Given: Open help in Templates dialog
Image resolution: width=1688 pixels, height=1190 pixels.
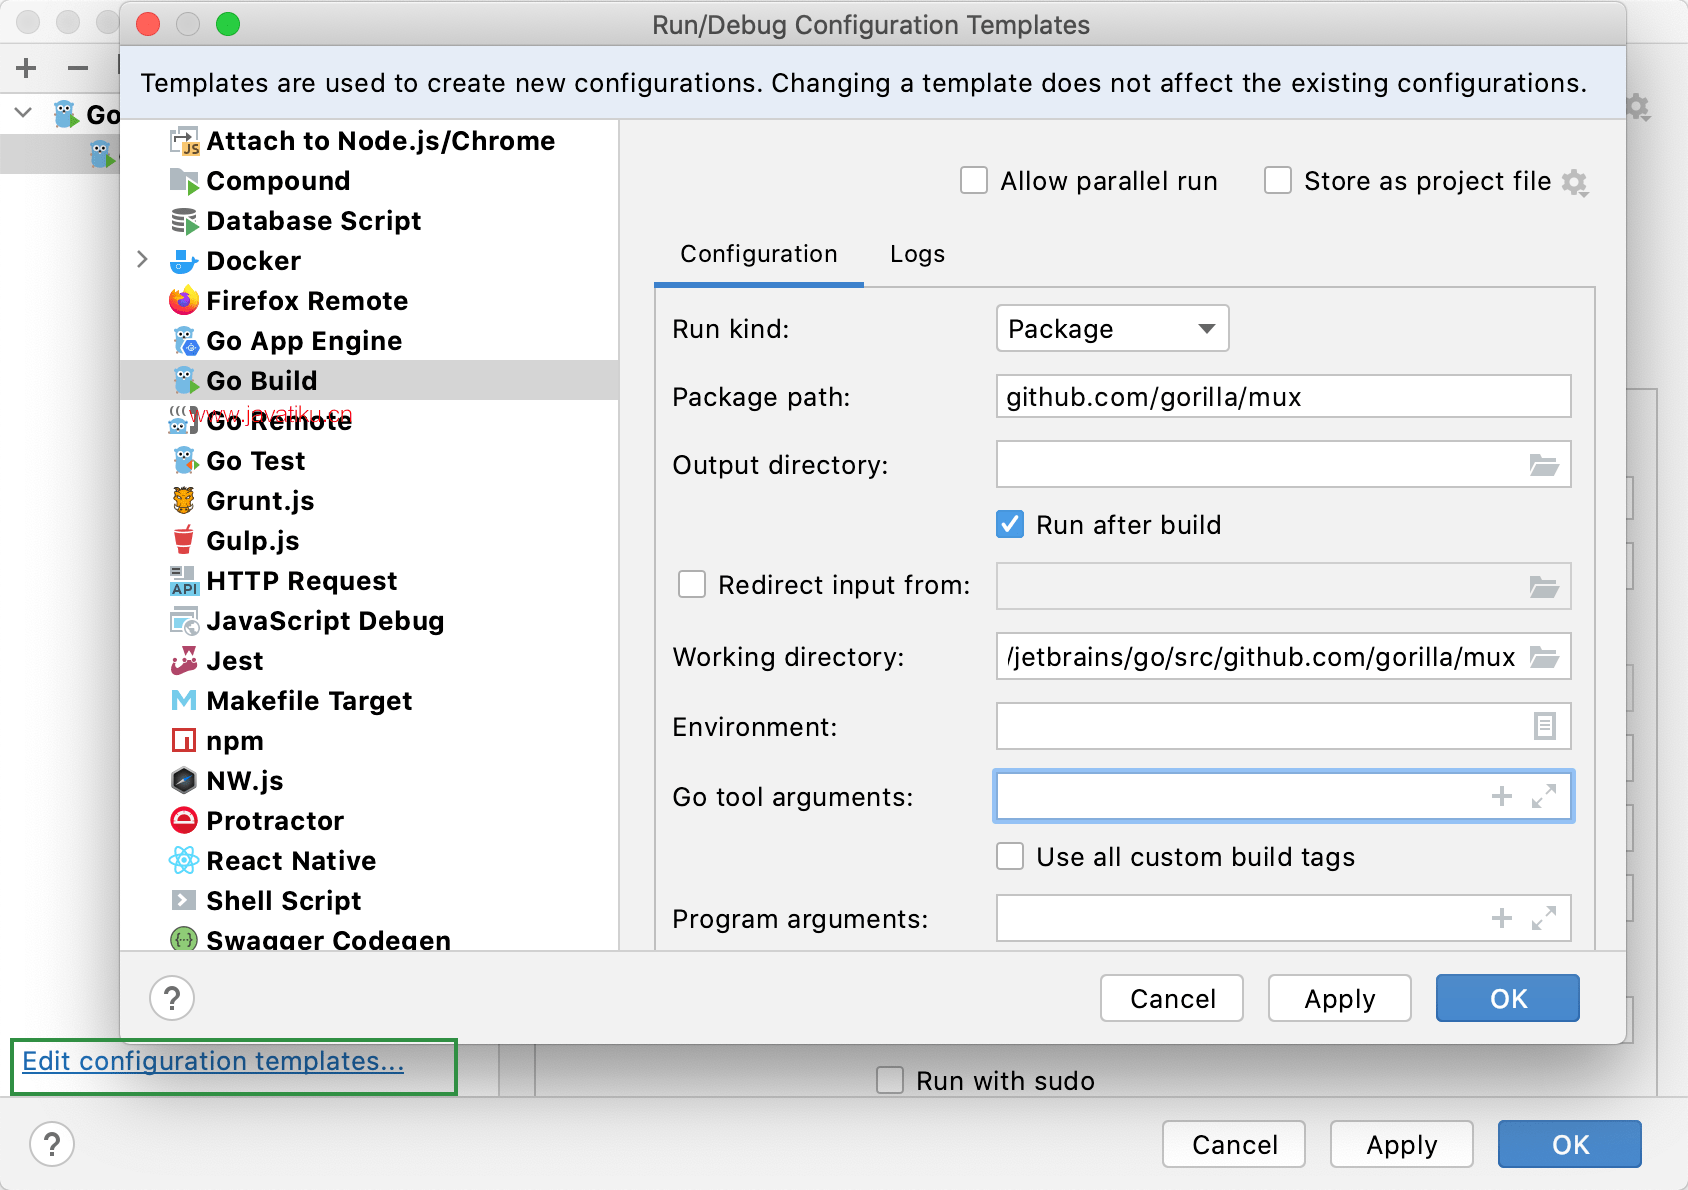Looking at the screenshot, I should pos(172,998).
